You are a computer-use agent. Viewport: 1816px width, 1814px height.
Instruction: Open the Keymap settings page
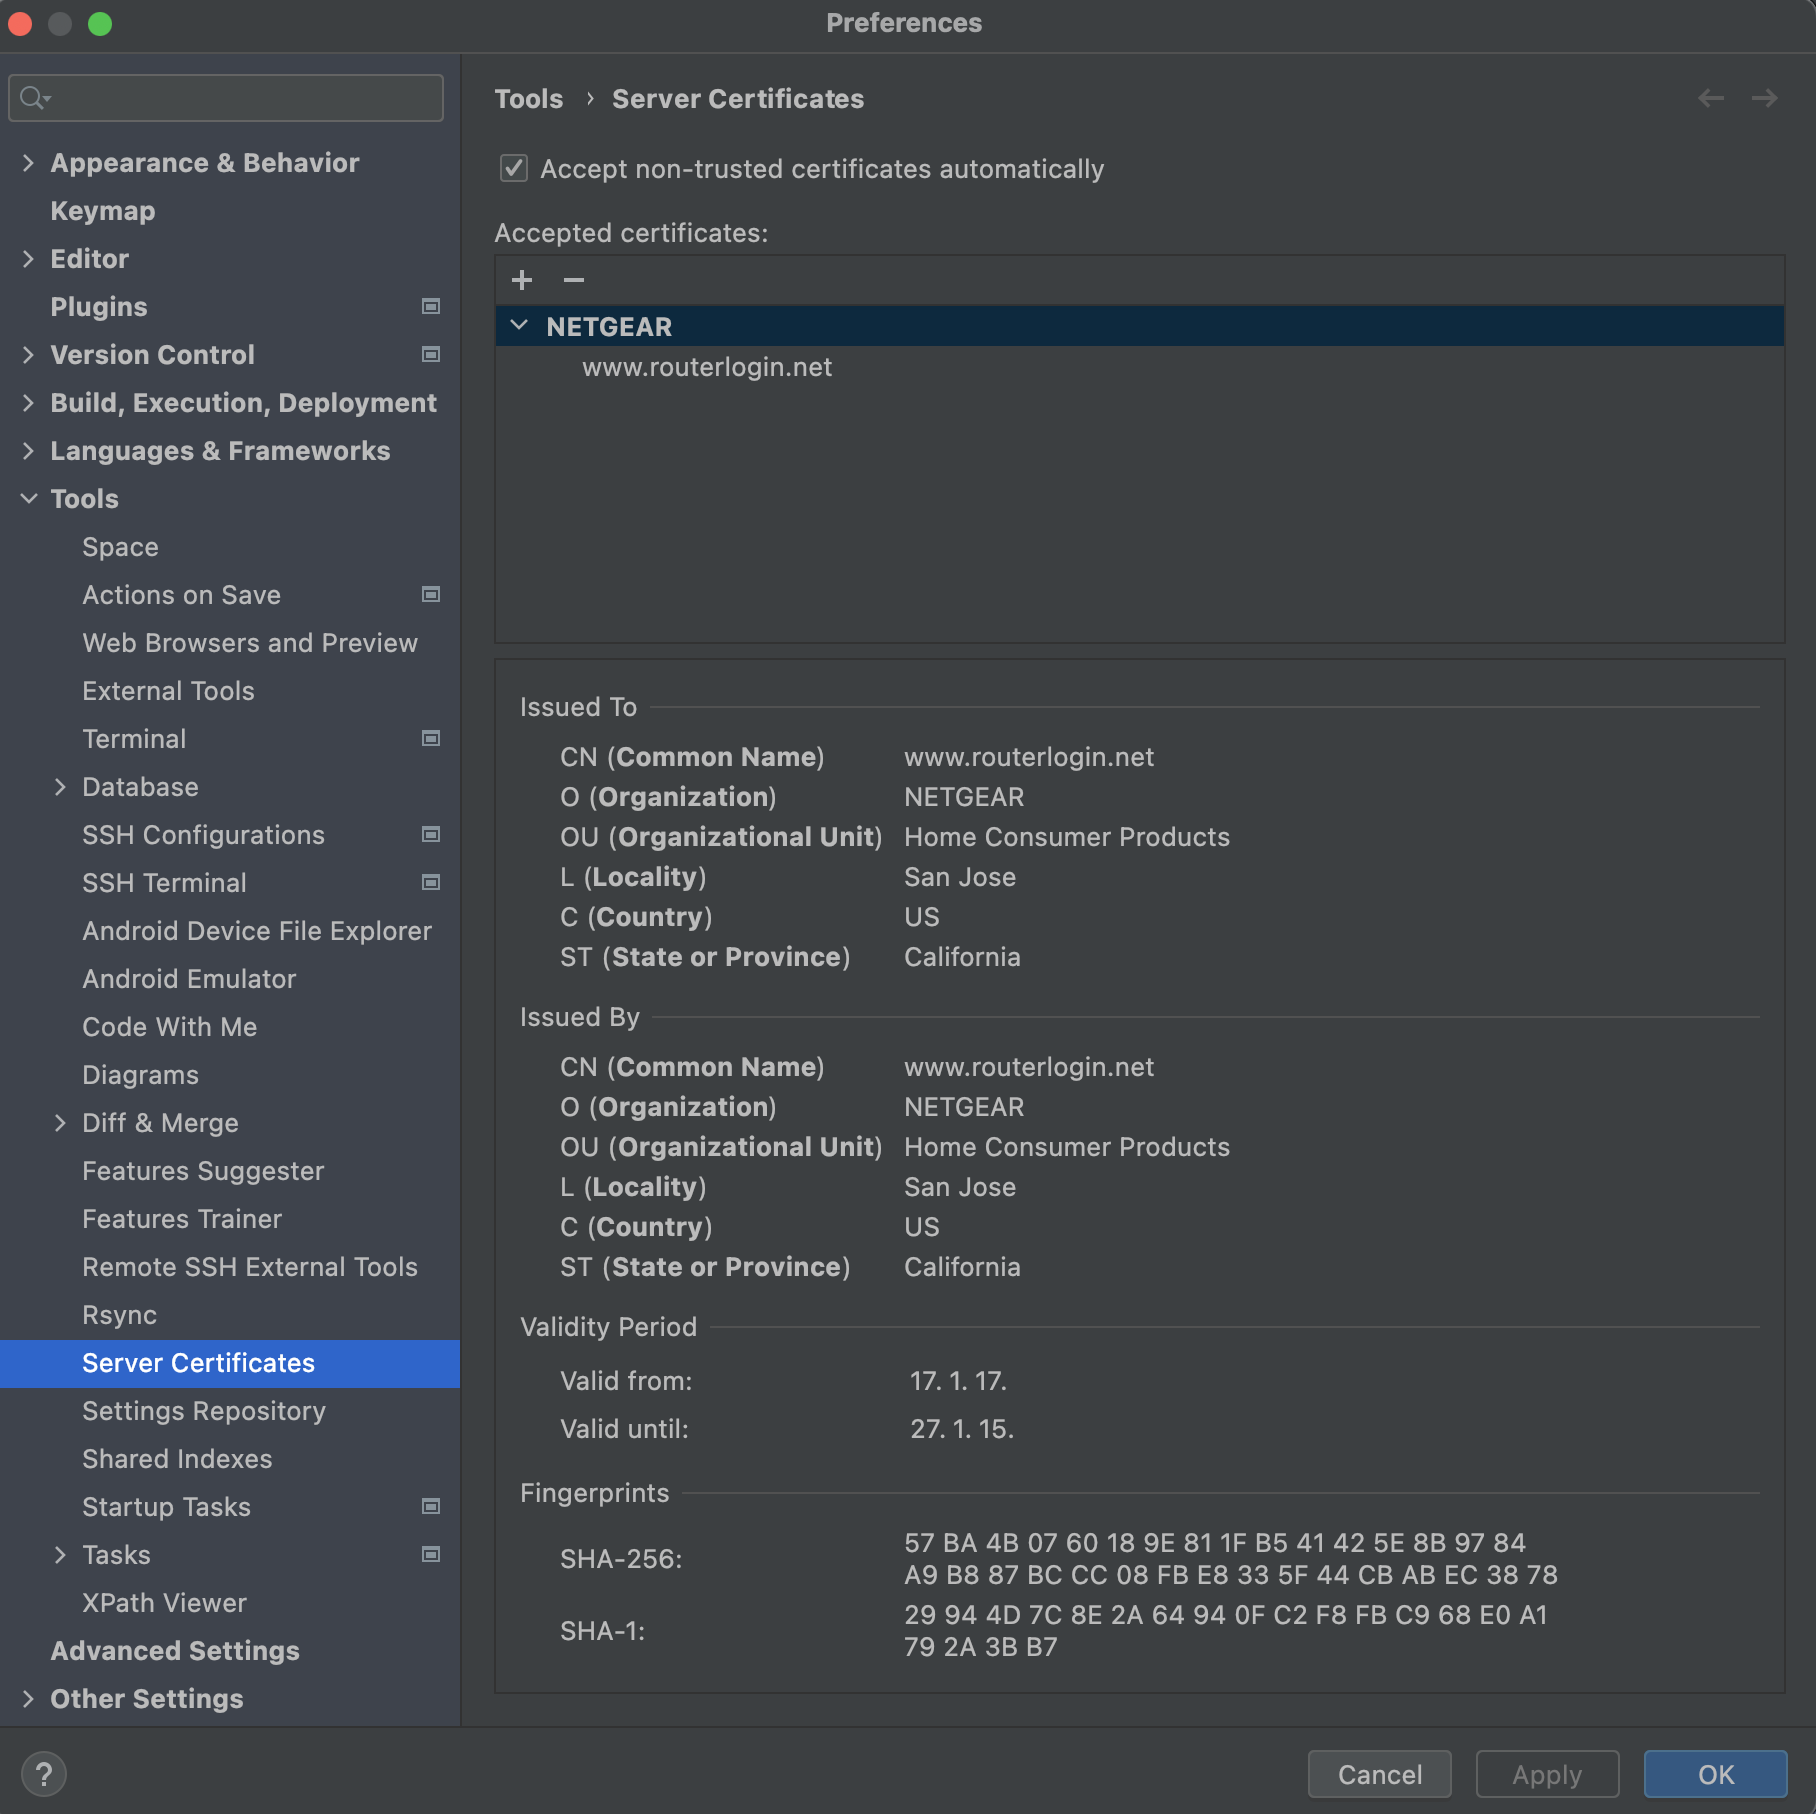click(x=103, y=211)
